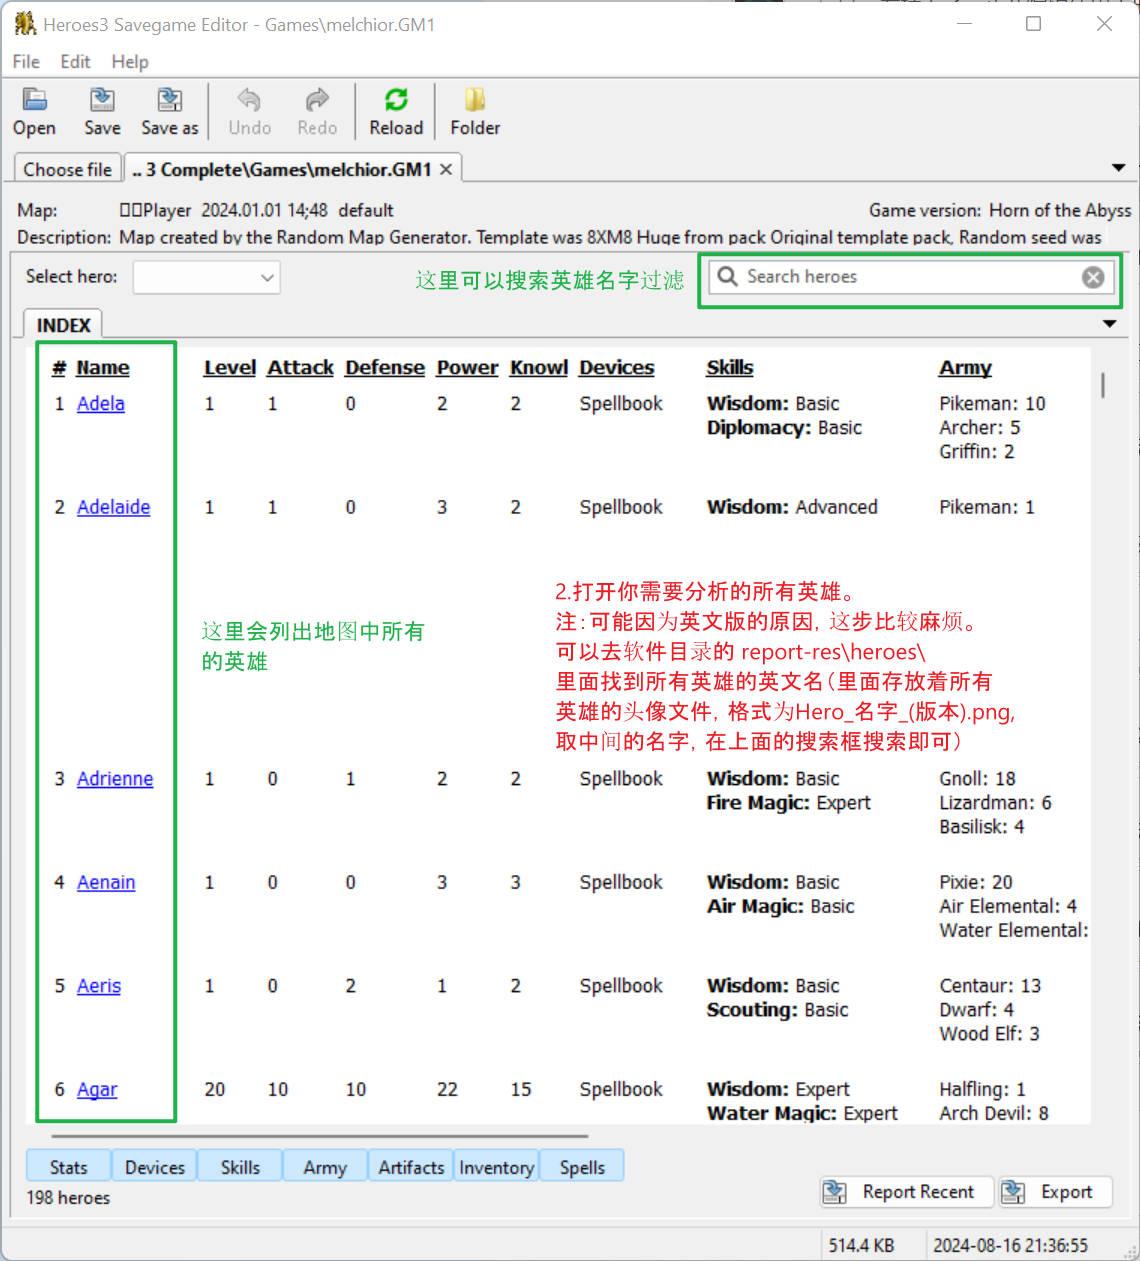1140x1261 pixels.
Task: Select the INDEX tab
Action: [63, 325]
